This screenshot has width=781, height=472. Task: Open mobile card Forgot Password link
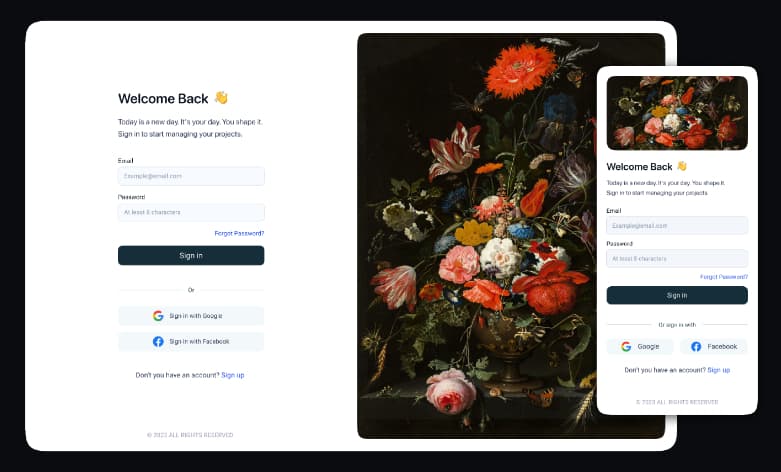coord(724,277)
